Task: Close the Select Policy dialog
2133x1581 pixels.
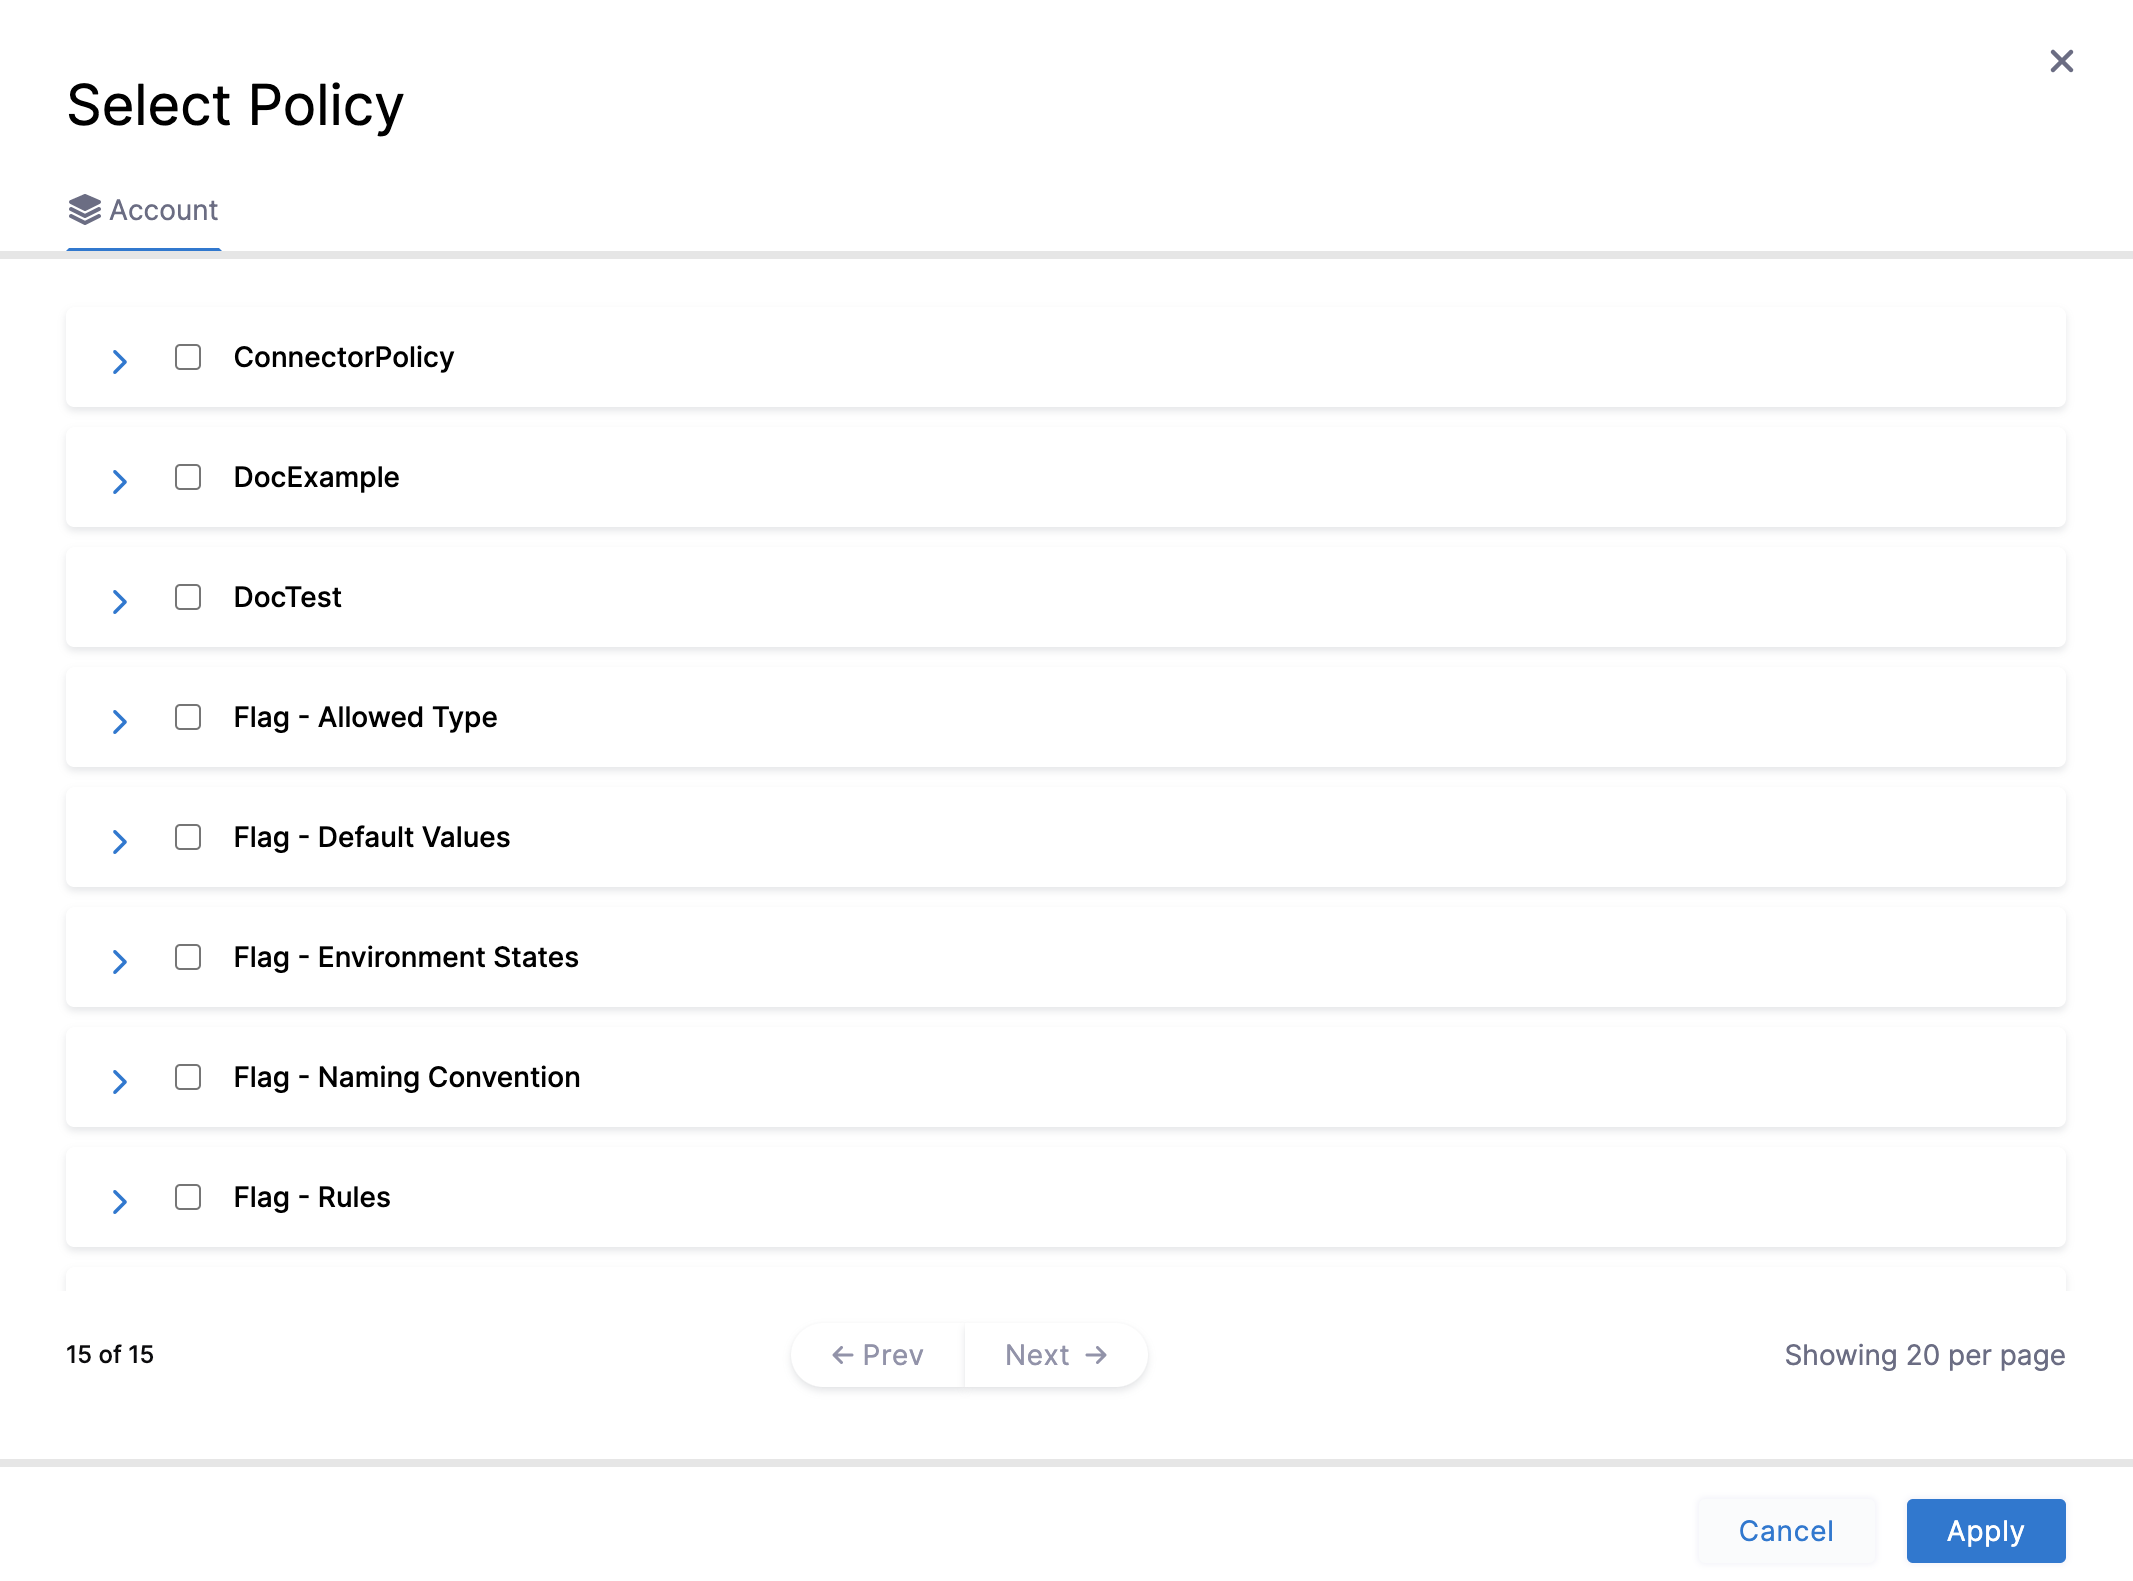Action: pos(2061,61)
